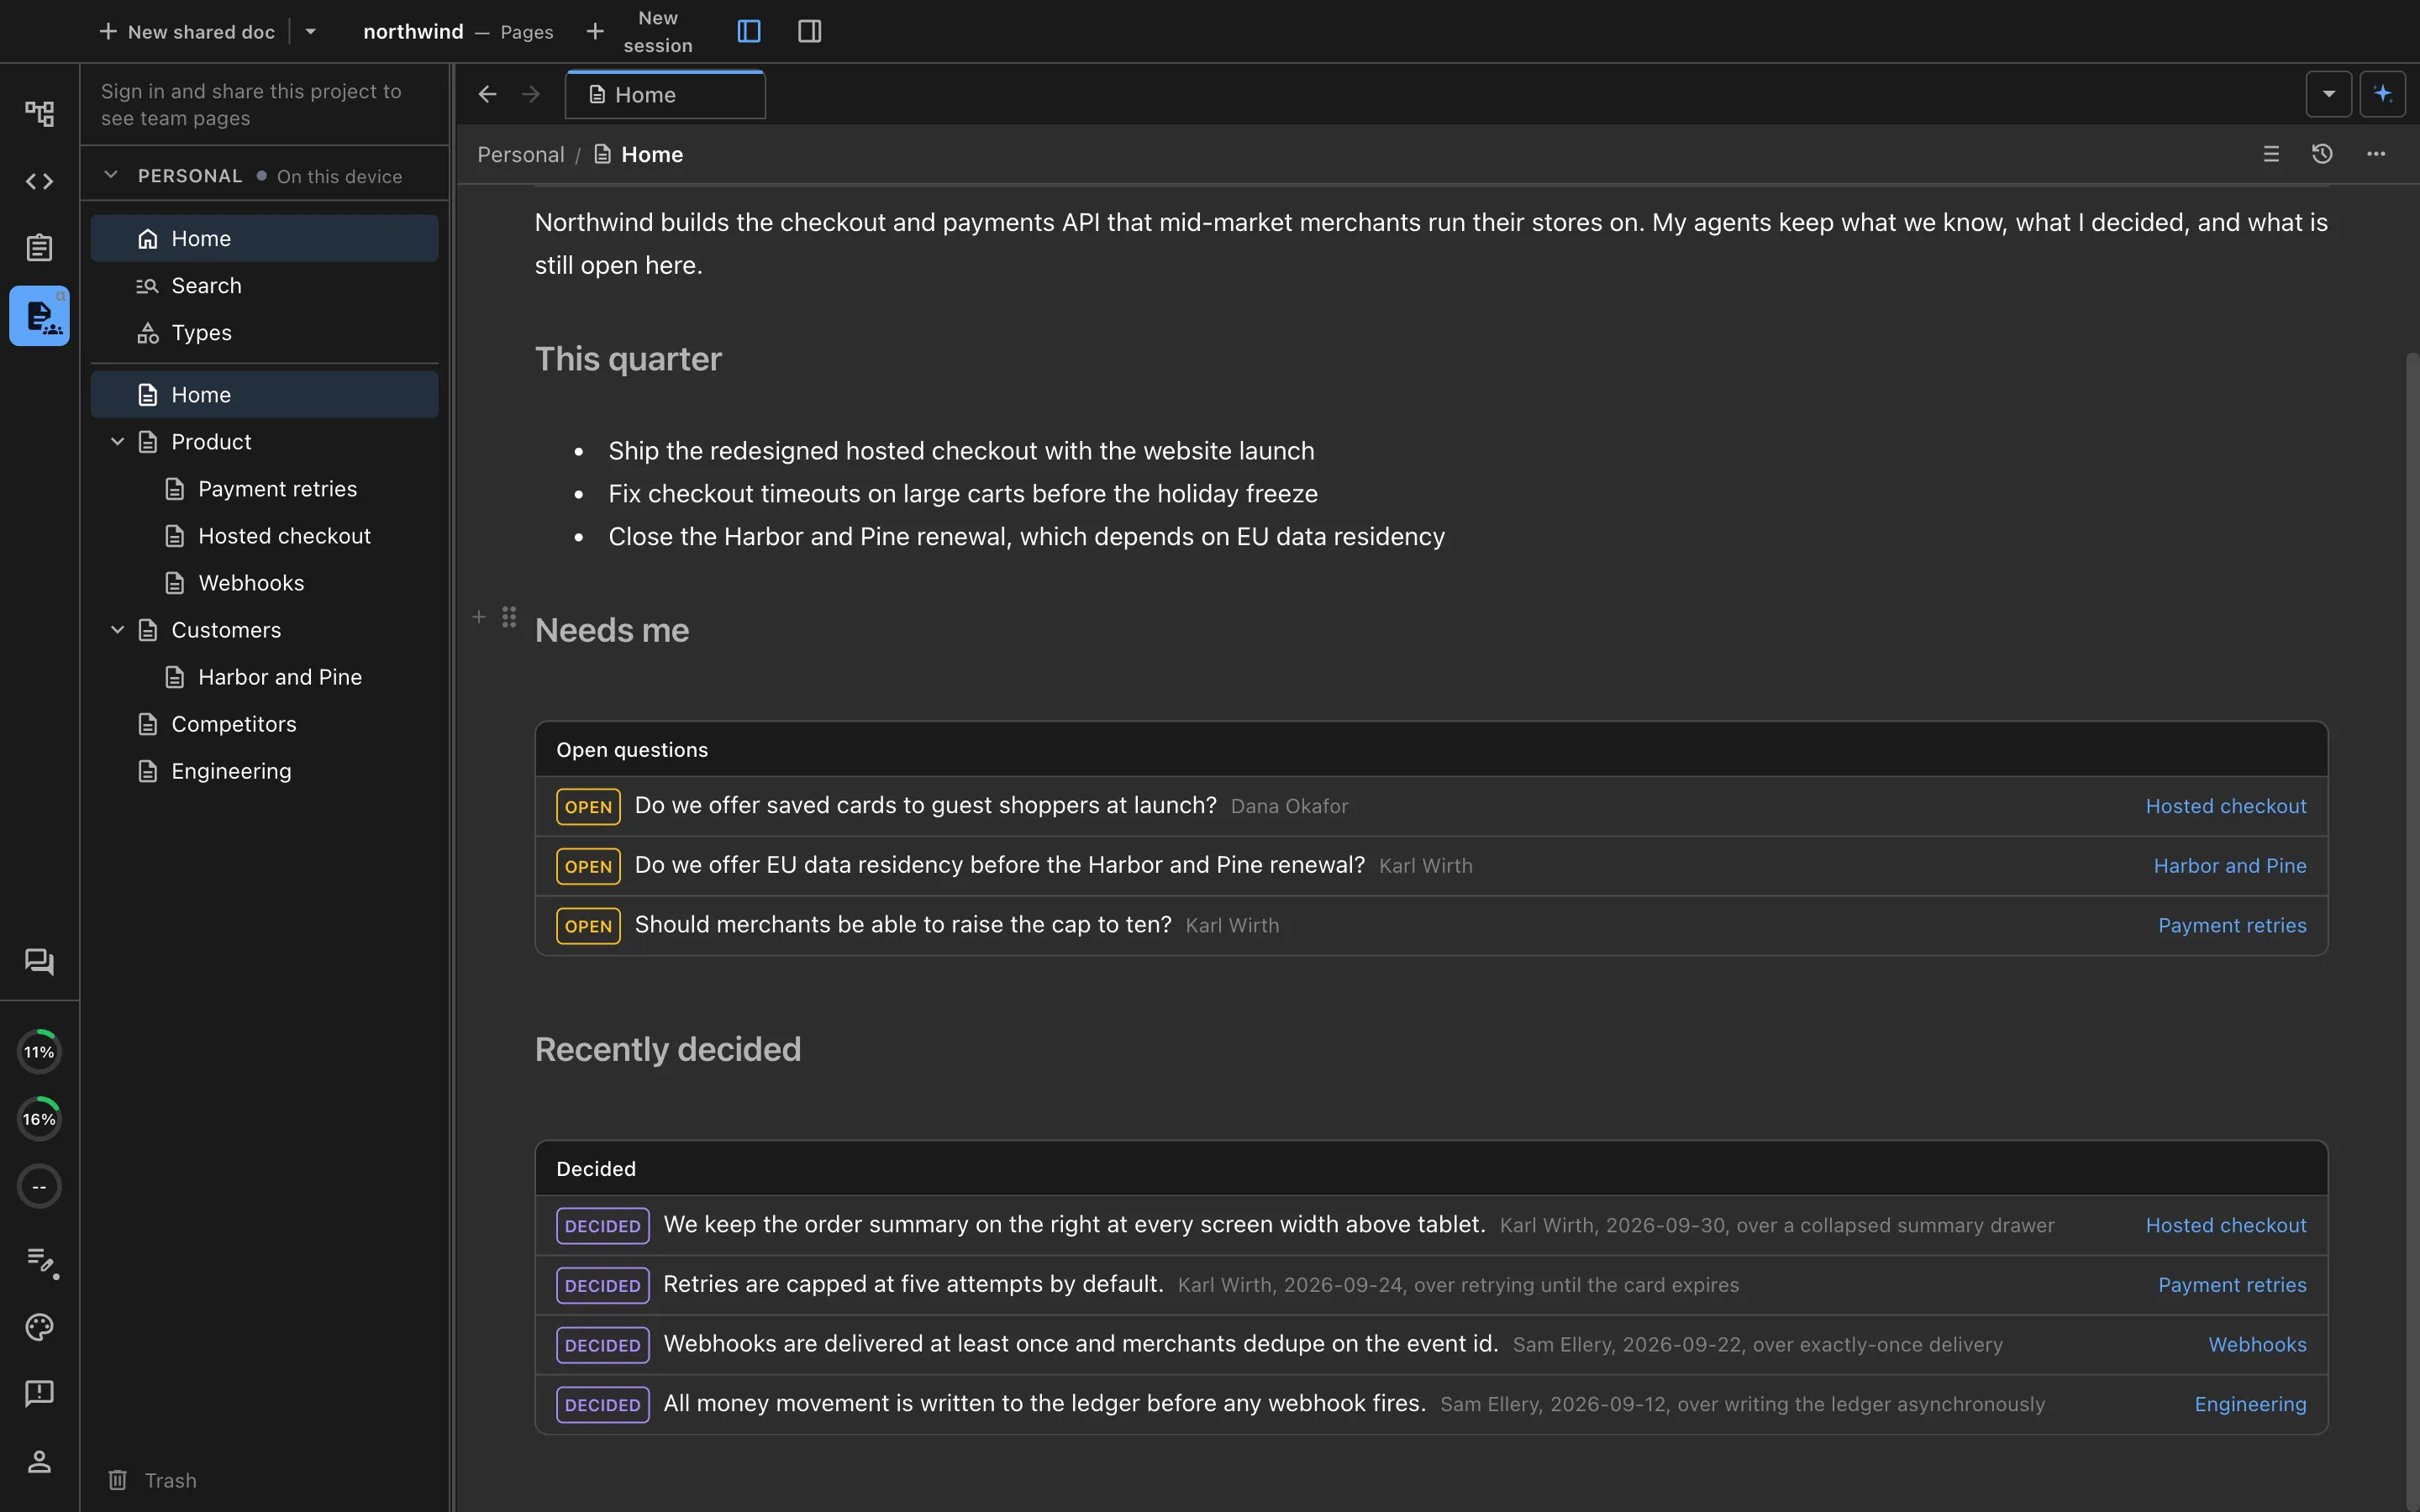Viewport: 2420px width, 1512px height.
Task: Click the northwind project title
Action: (x=413, y=31)
